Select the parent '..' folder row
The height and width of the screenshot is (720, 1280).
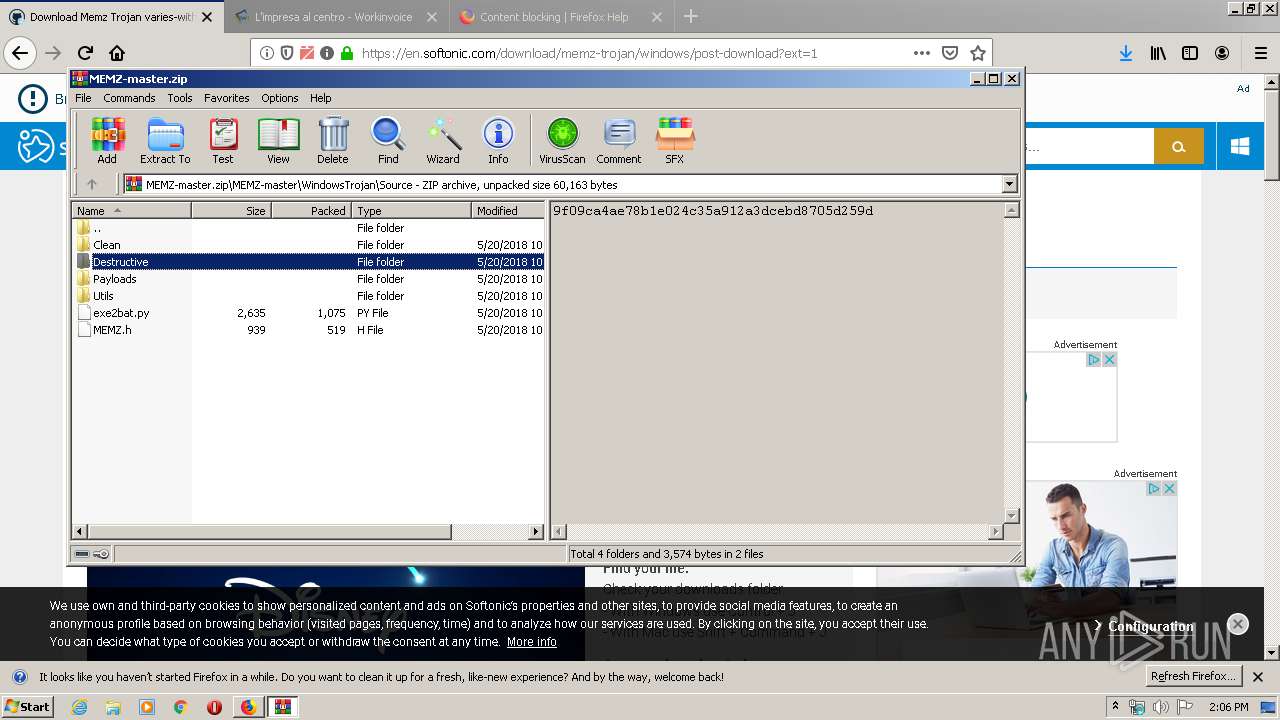(308, 228)
